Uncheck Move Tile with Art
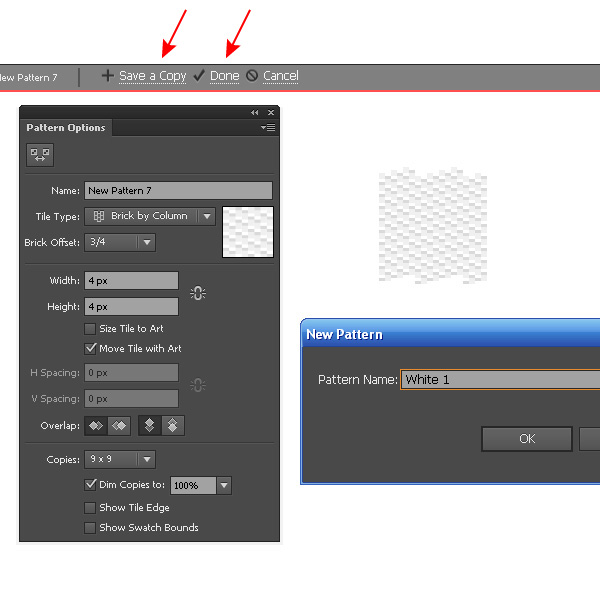600x600 pixels. click(90, 349)
